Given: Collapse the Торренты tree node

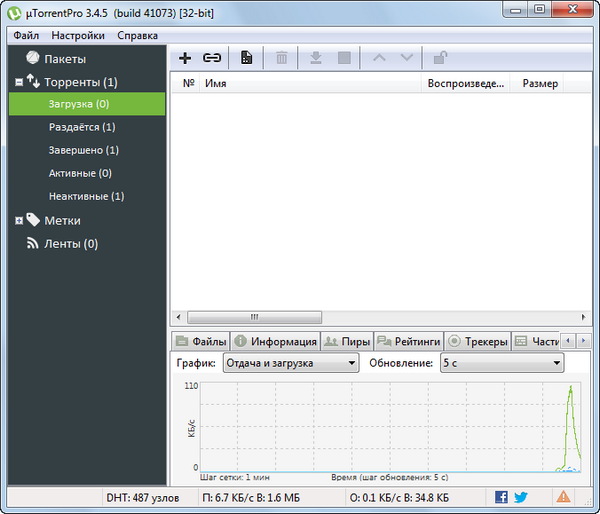Looking at the screenshot, I should pyautogui.click(x=19, y=82).
